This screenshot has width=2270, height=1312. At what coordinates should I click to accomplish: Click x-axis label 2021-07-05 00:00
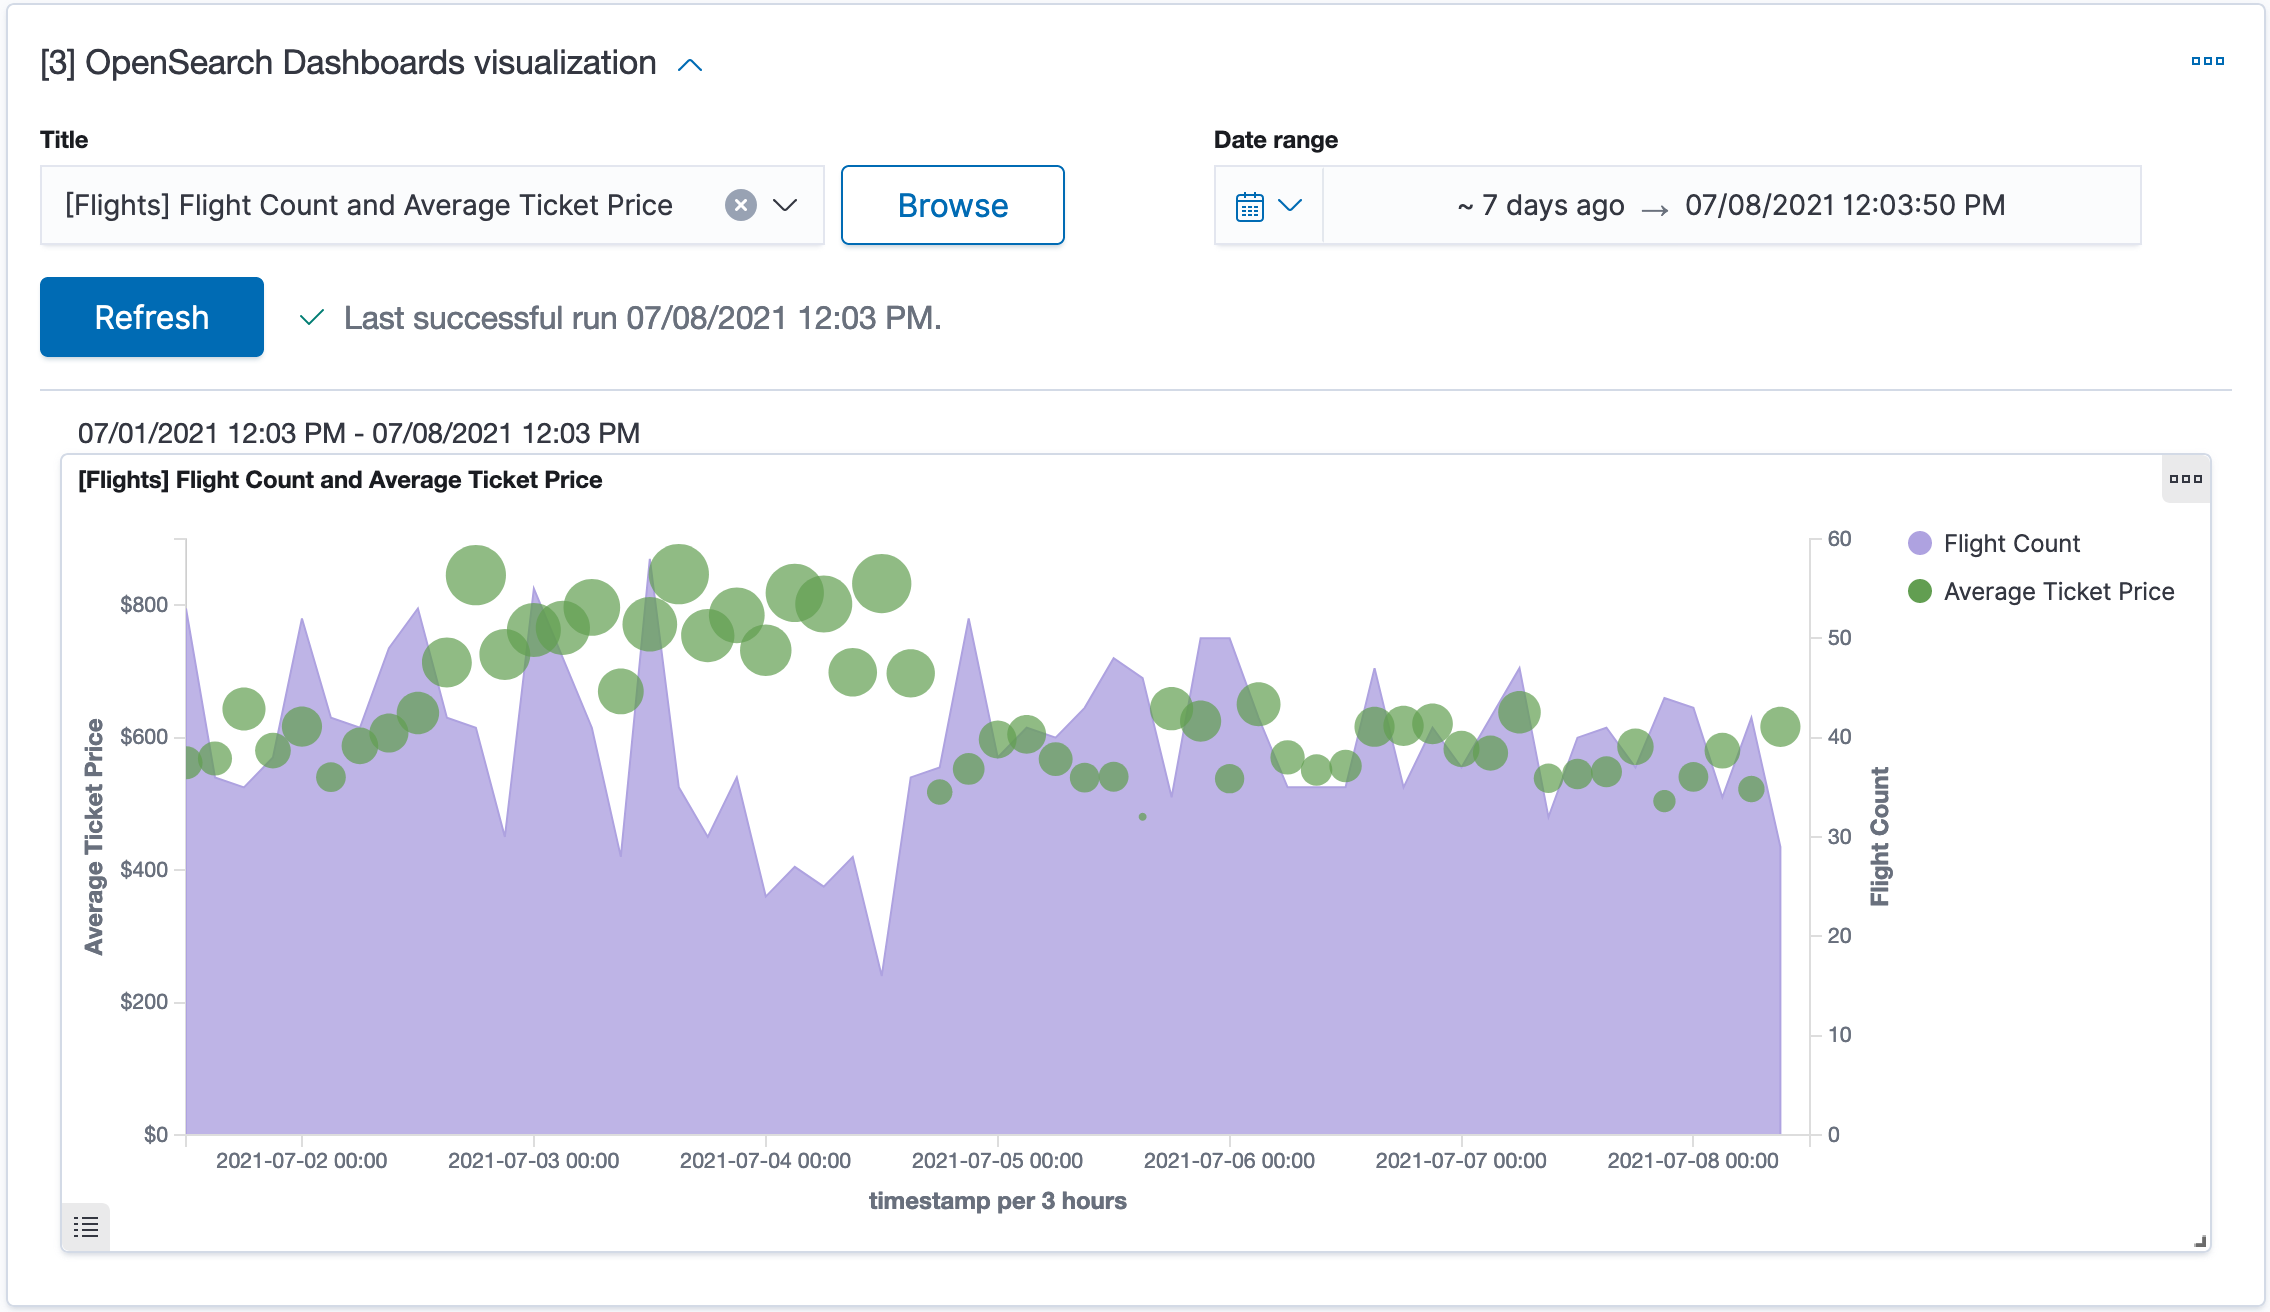click(997, 1161)
